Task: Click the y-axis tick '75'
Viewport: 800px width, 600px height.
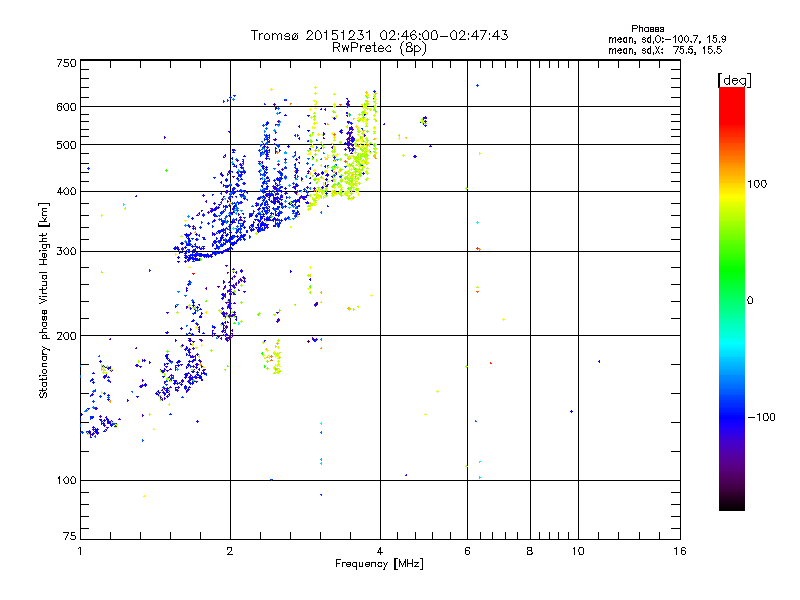Action: pos(70,536)
